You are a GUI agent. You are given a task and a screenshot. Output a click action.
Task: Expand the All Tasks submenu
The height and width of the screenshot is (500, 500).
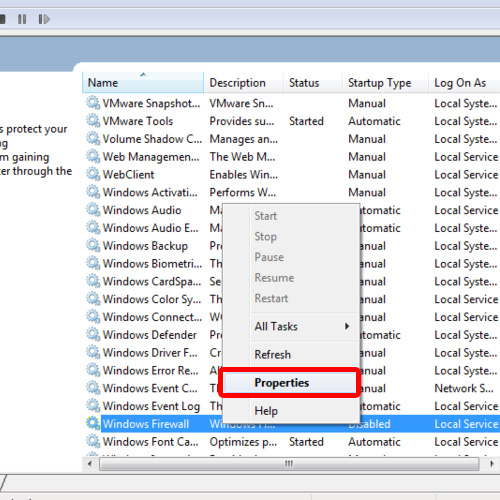coord(289,326)
